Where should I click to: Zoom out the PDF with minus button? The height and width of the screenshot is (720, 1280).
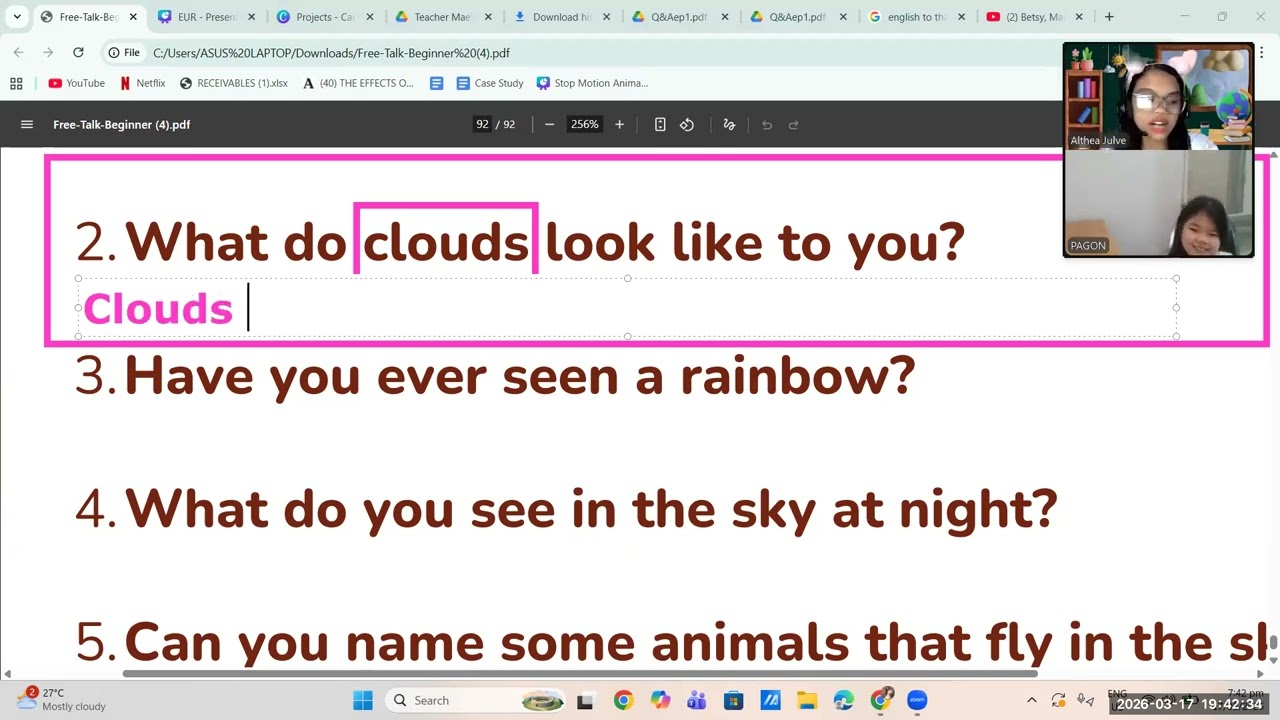tap(549, 124)
